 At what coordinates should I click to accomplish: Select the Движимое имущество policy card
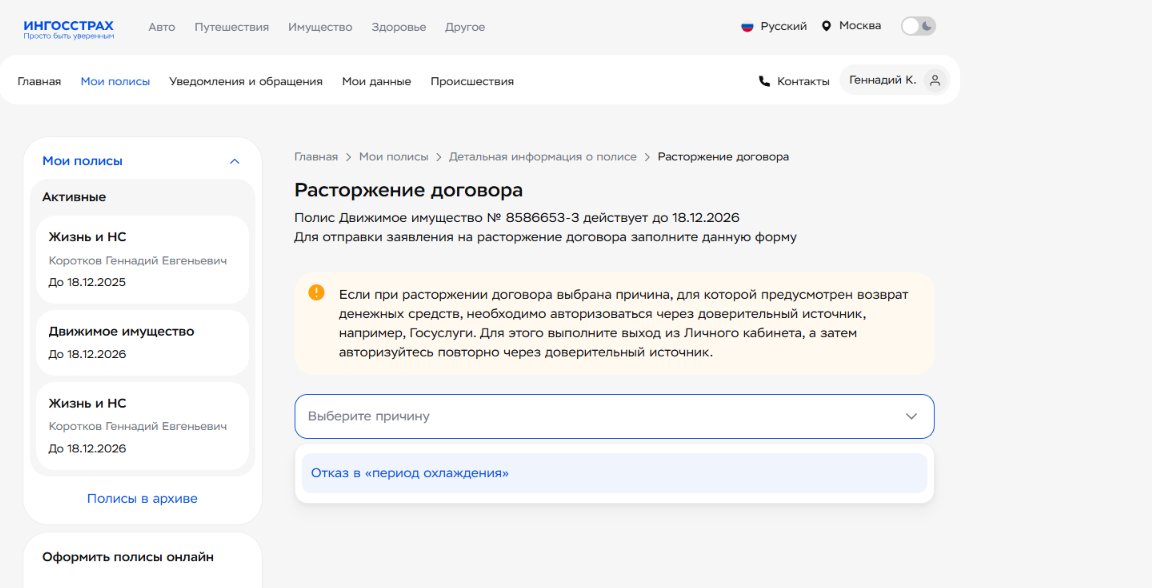142,342
